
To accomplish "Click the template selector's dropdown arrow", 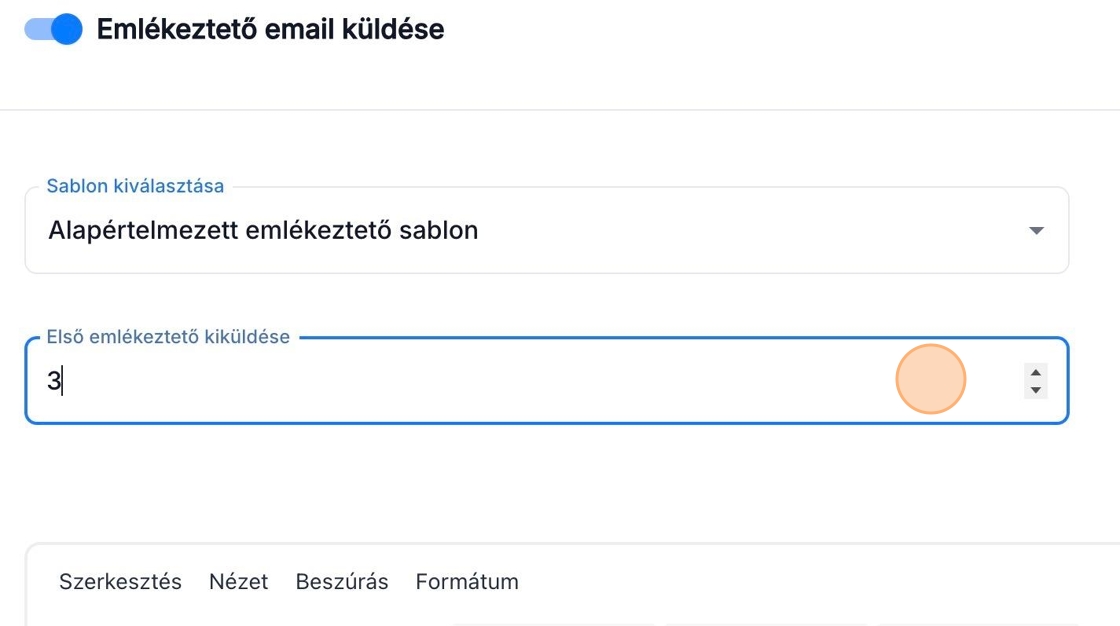I will 1036,231.
